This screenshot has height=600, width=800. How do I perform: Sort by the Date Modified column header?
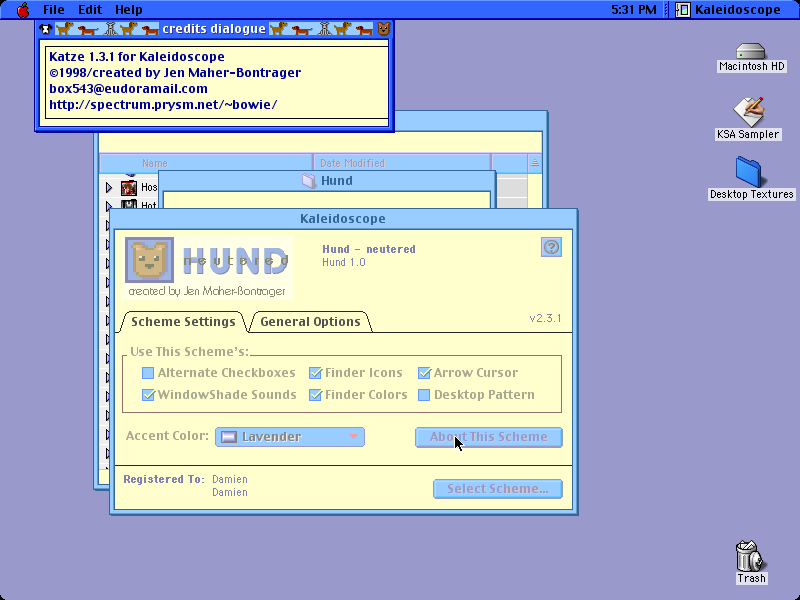tap(403, 163)
